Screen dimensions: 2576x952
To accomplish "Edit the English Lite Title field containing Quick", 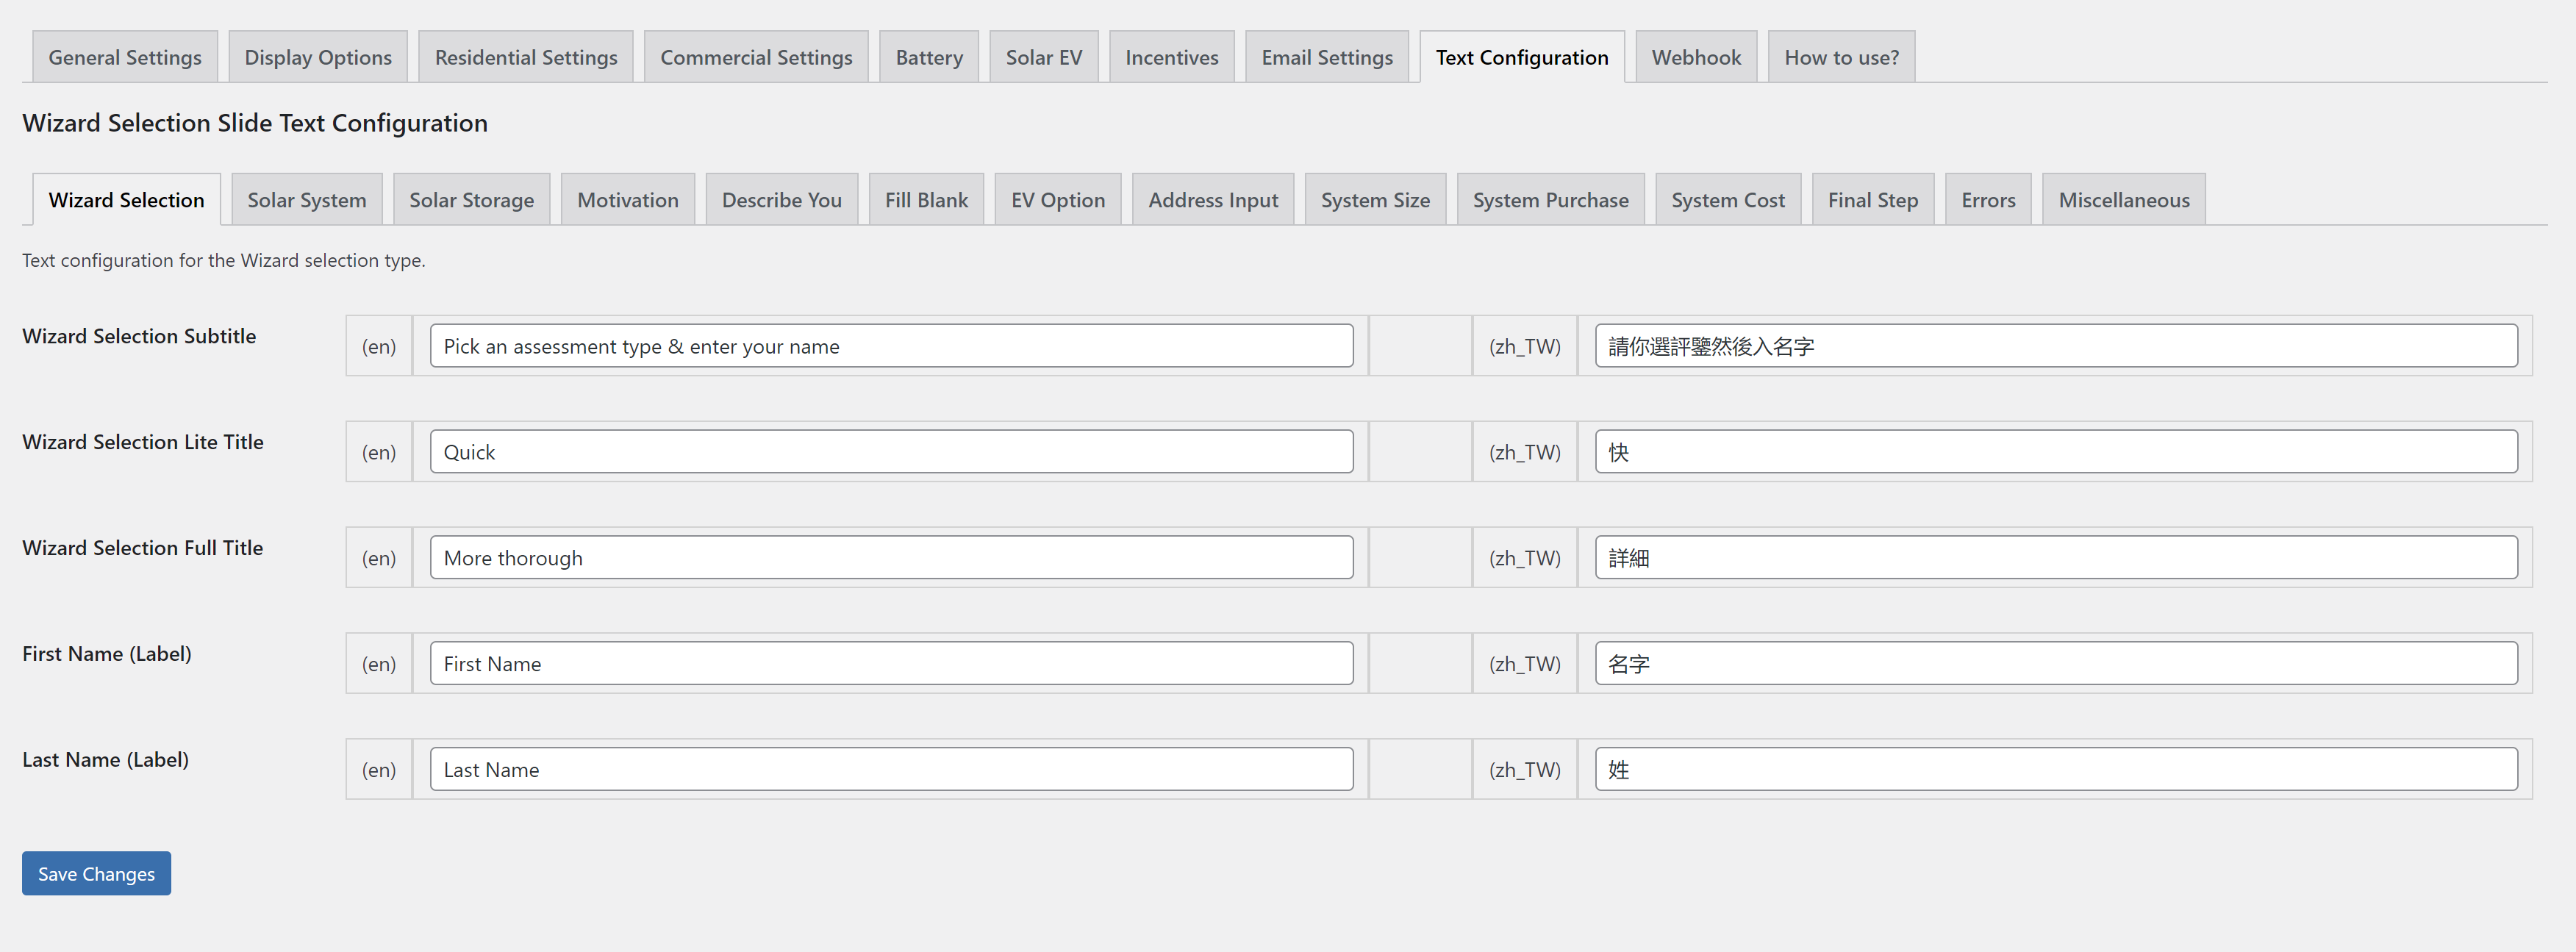I will 890,452.
